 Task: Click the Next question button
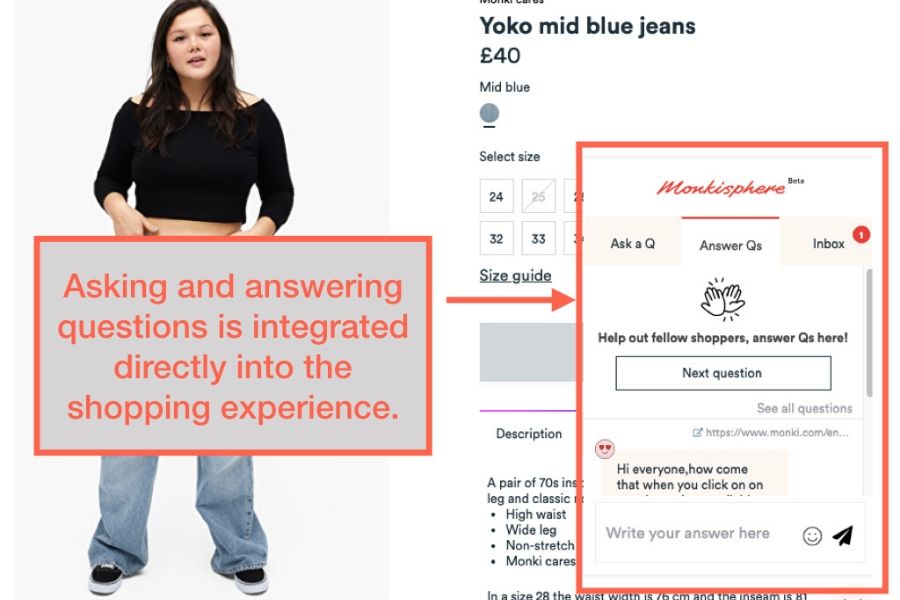coord(723,373)
